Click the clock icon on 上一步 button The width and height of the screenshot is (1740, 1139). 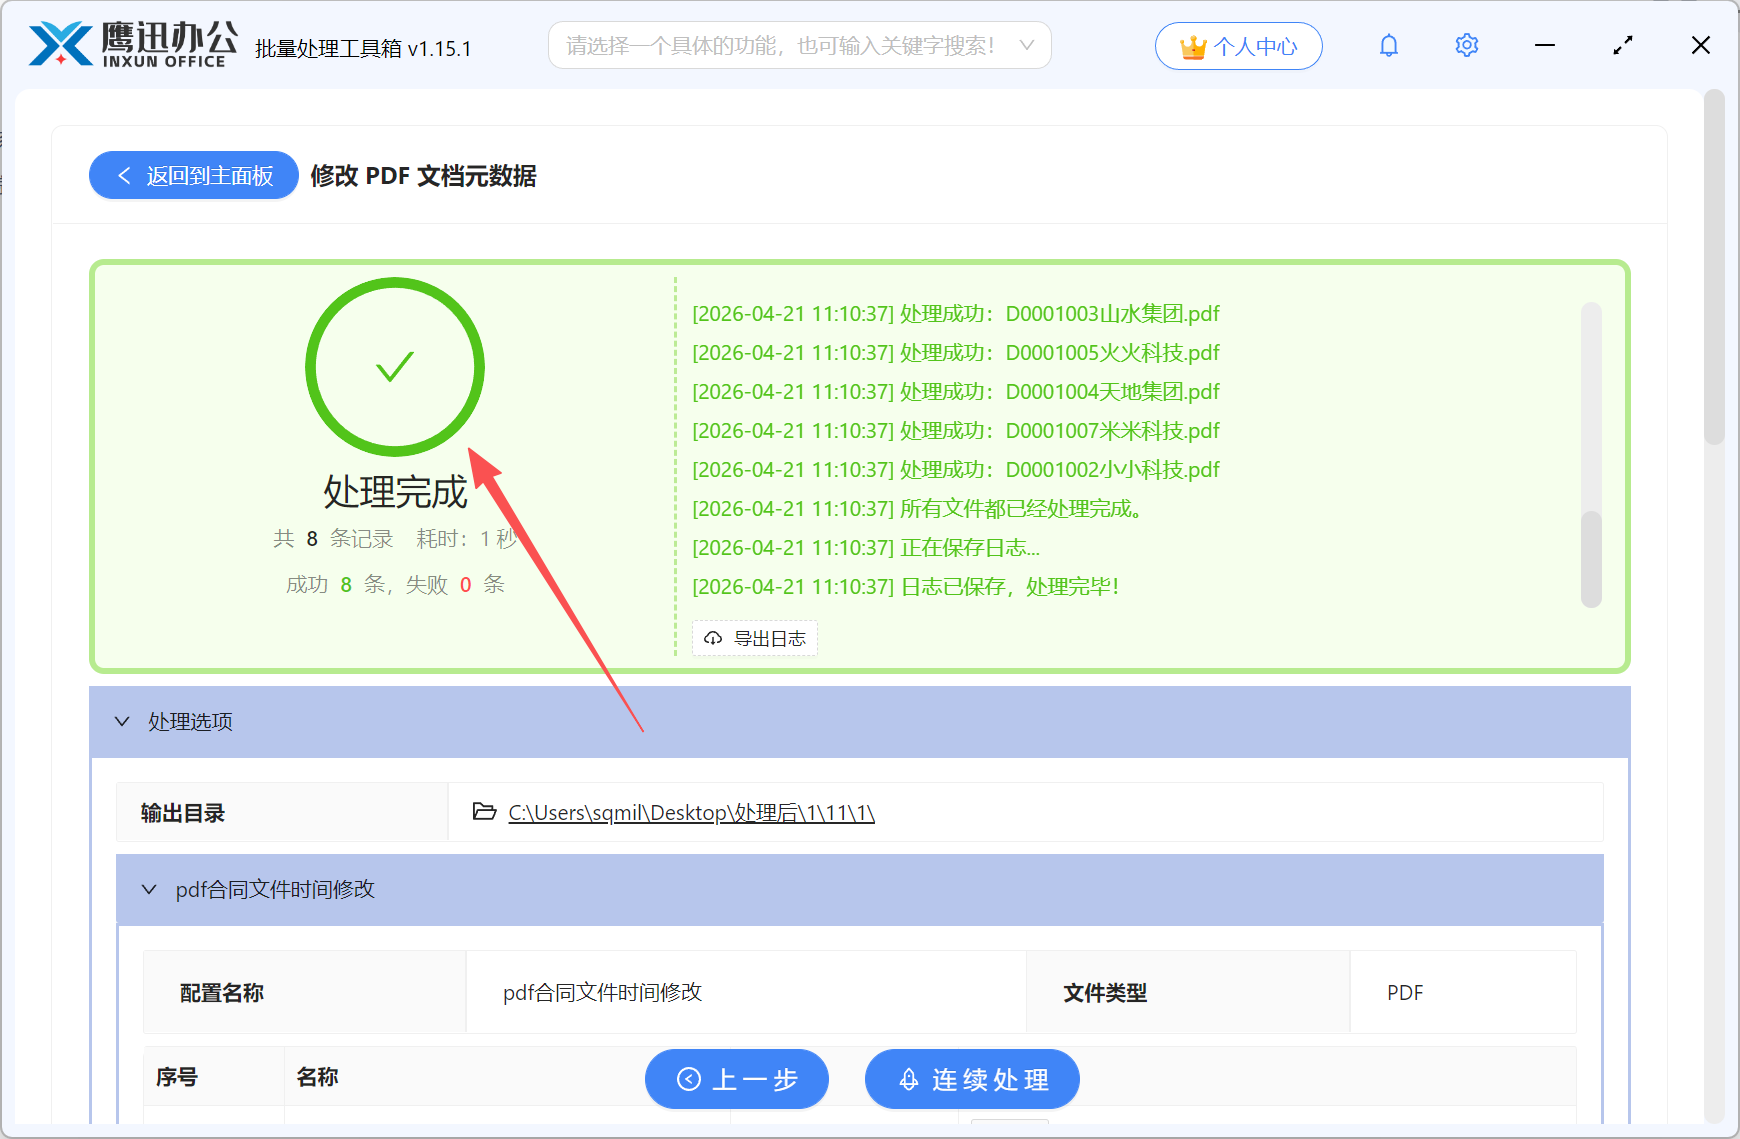pyautogui.click(x=688, y=1079)
